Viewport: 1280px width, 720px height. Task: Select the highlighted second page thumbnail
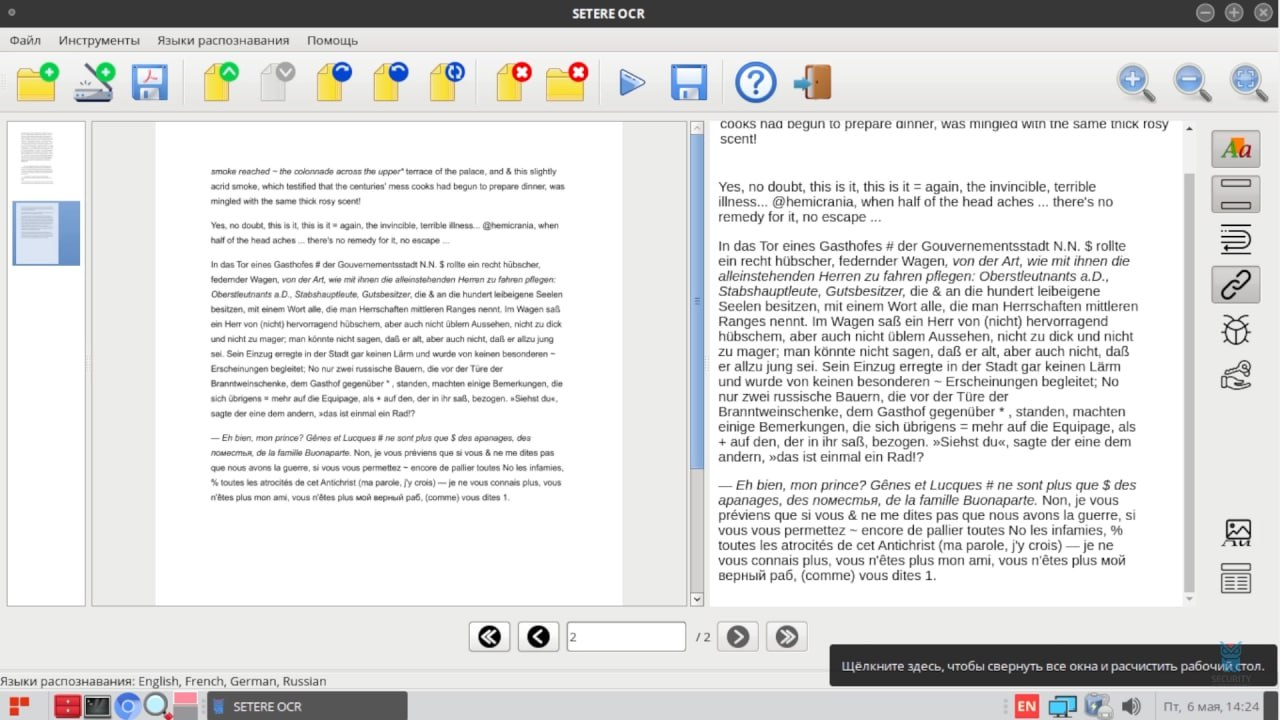coord(46,233)
